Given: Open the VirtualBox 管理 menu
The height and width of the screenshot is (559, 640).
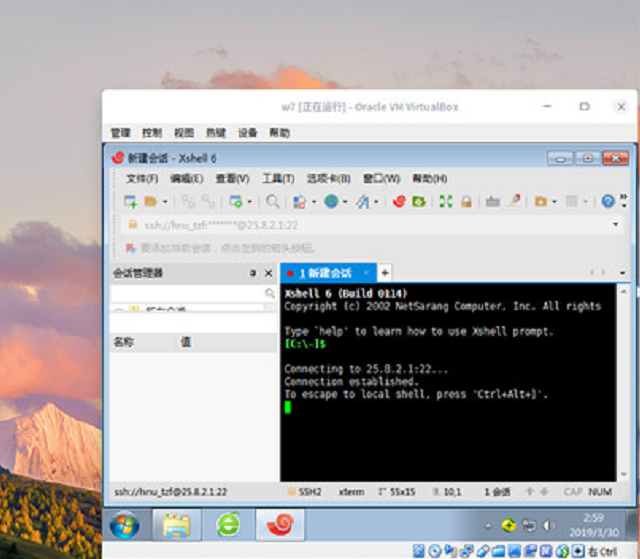Looking at the screenshot, I should [120, 133].
